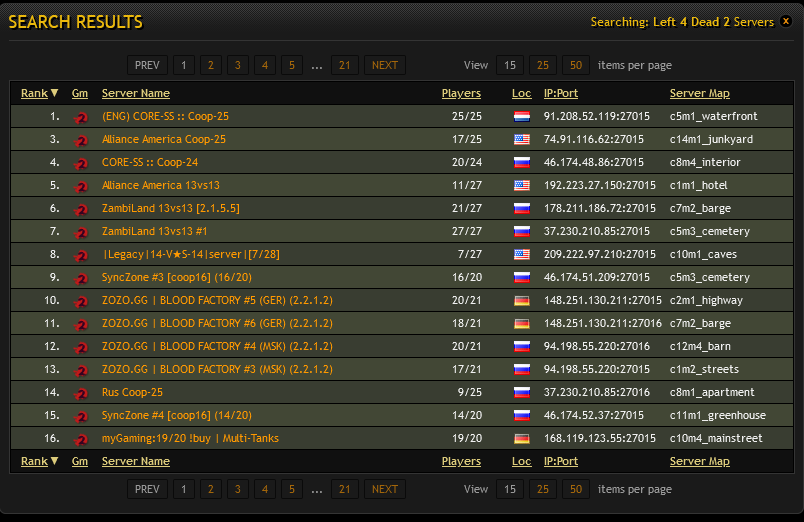Click the game icon beside Alliance America Coop-25
Viewport: 804px width, 522px height.
[81, 140]
